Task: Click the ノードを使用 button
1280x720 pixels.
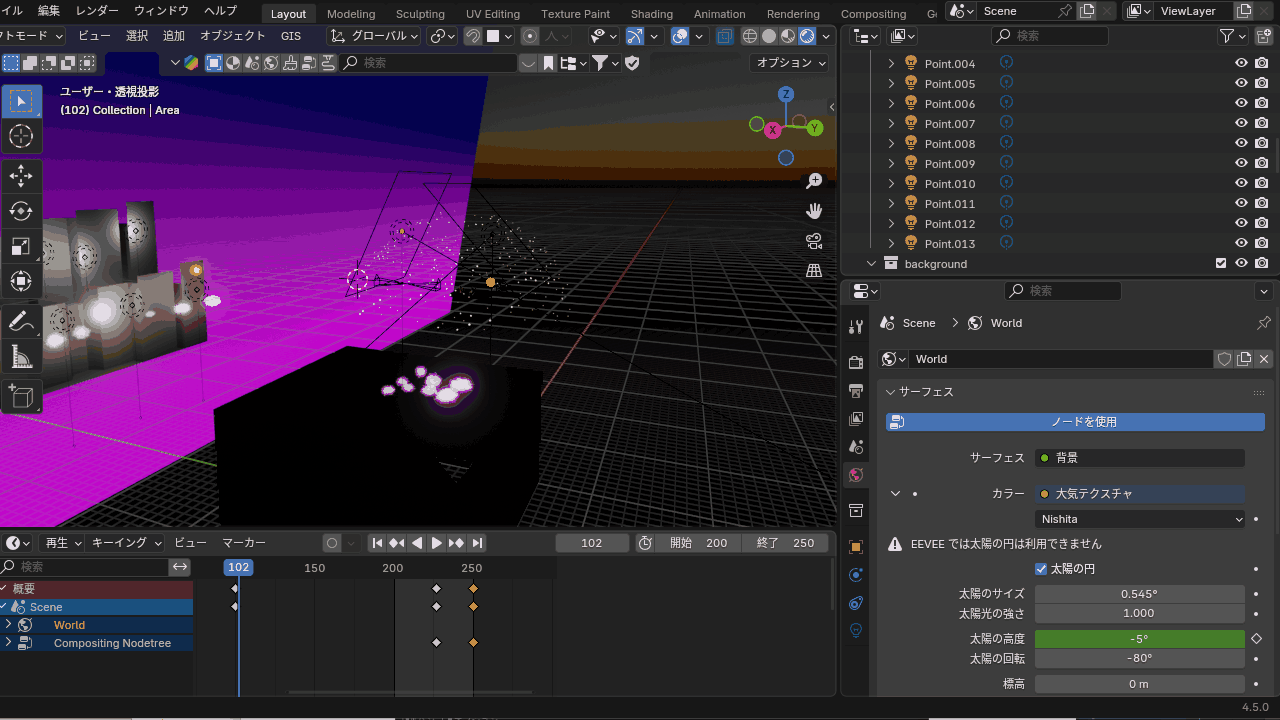Action: point(1075,422)
